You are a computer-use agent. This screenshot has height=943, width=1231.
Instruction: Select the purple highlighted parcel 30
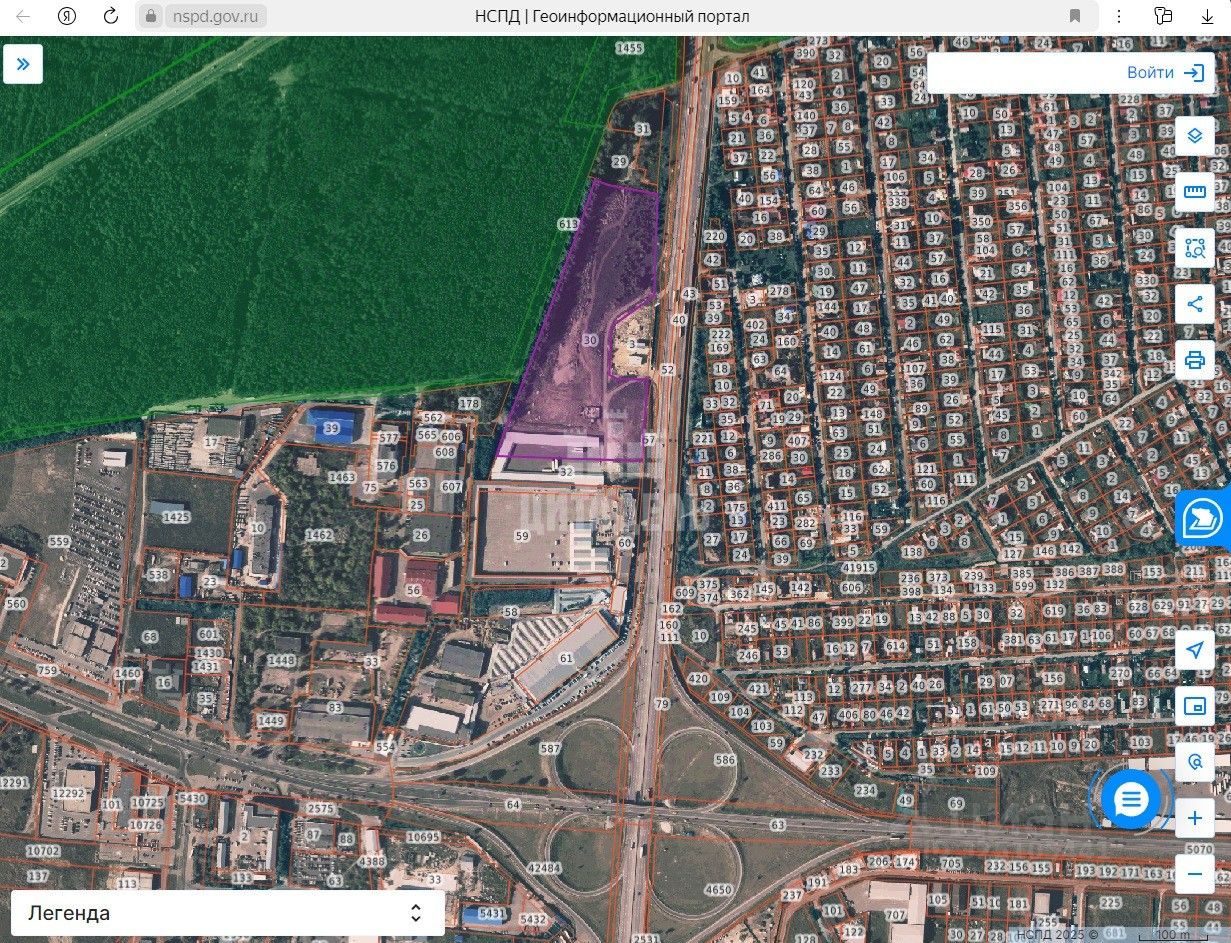tap(575, 360)
